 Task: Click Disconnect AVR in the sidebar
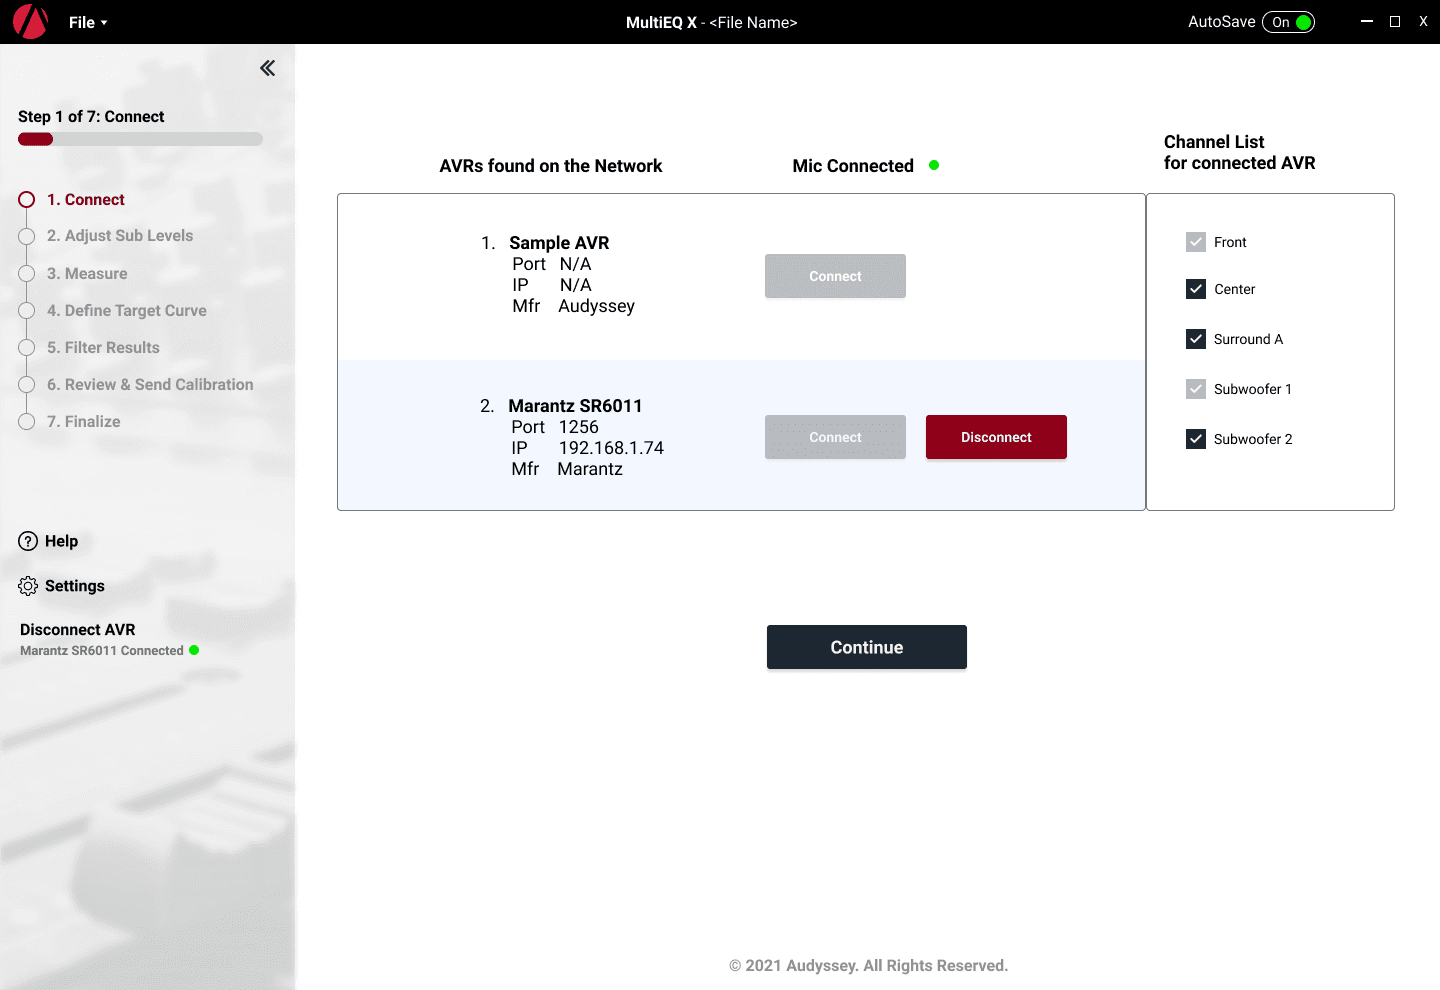pos(78,630)
